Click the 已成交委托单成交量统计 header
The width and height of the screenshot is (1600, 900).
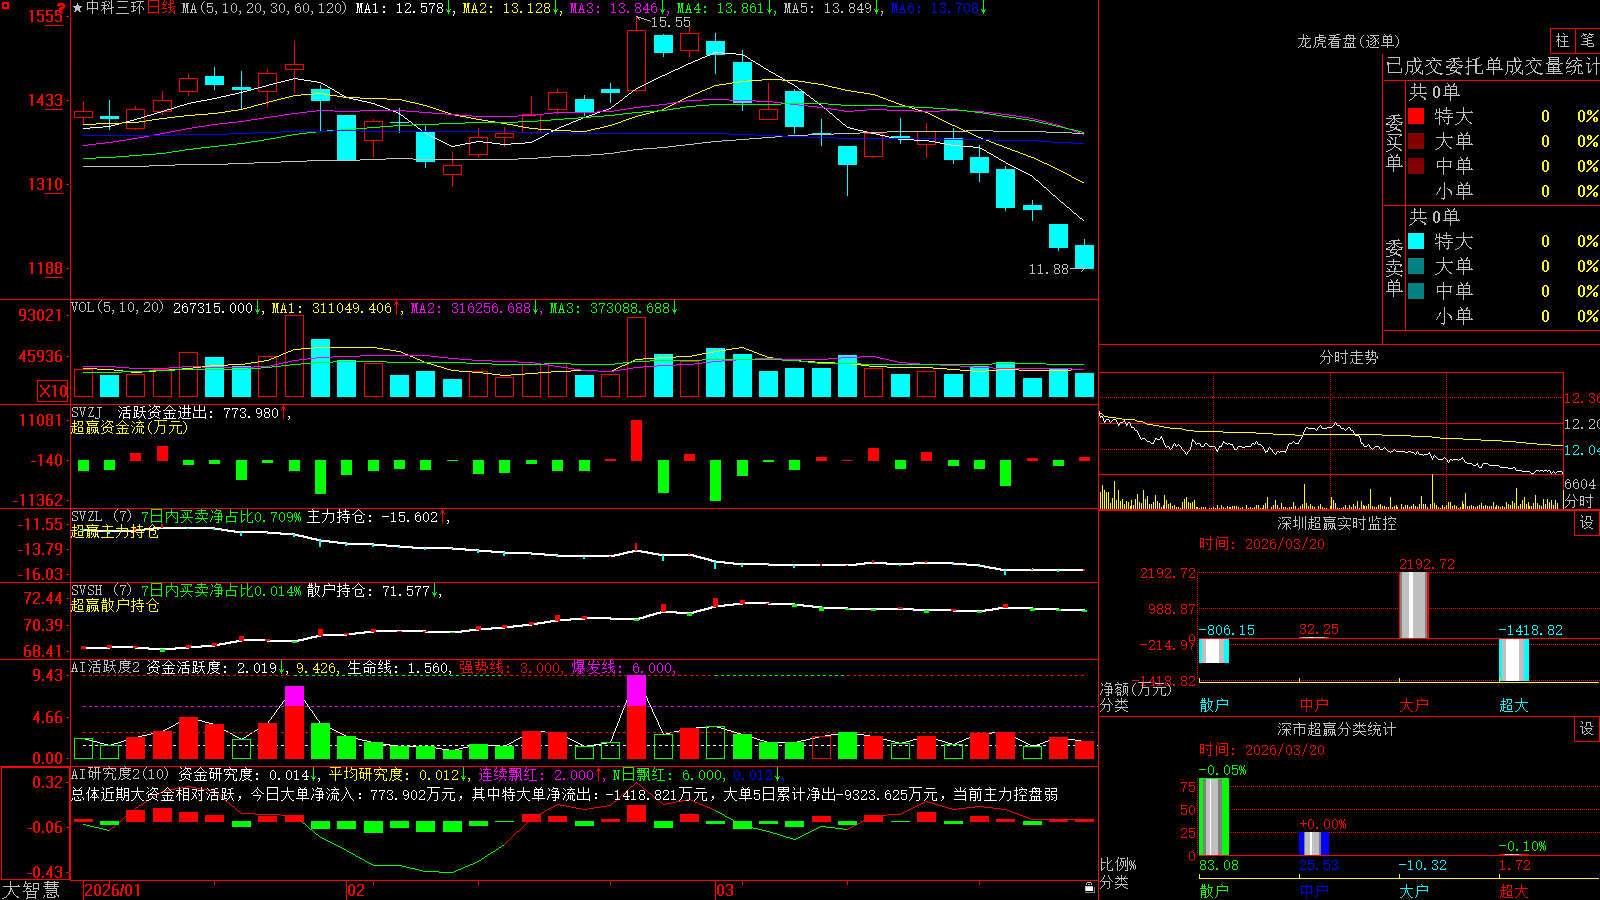(x=1492, y=66)
